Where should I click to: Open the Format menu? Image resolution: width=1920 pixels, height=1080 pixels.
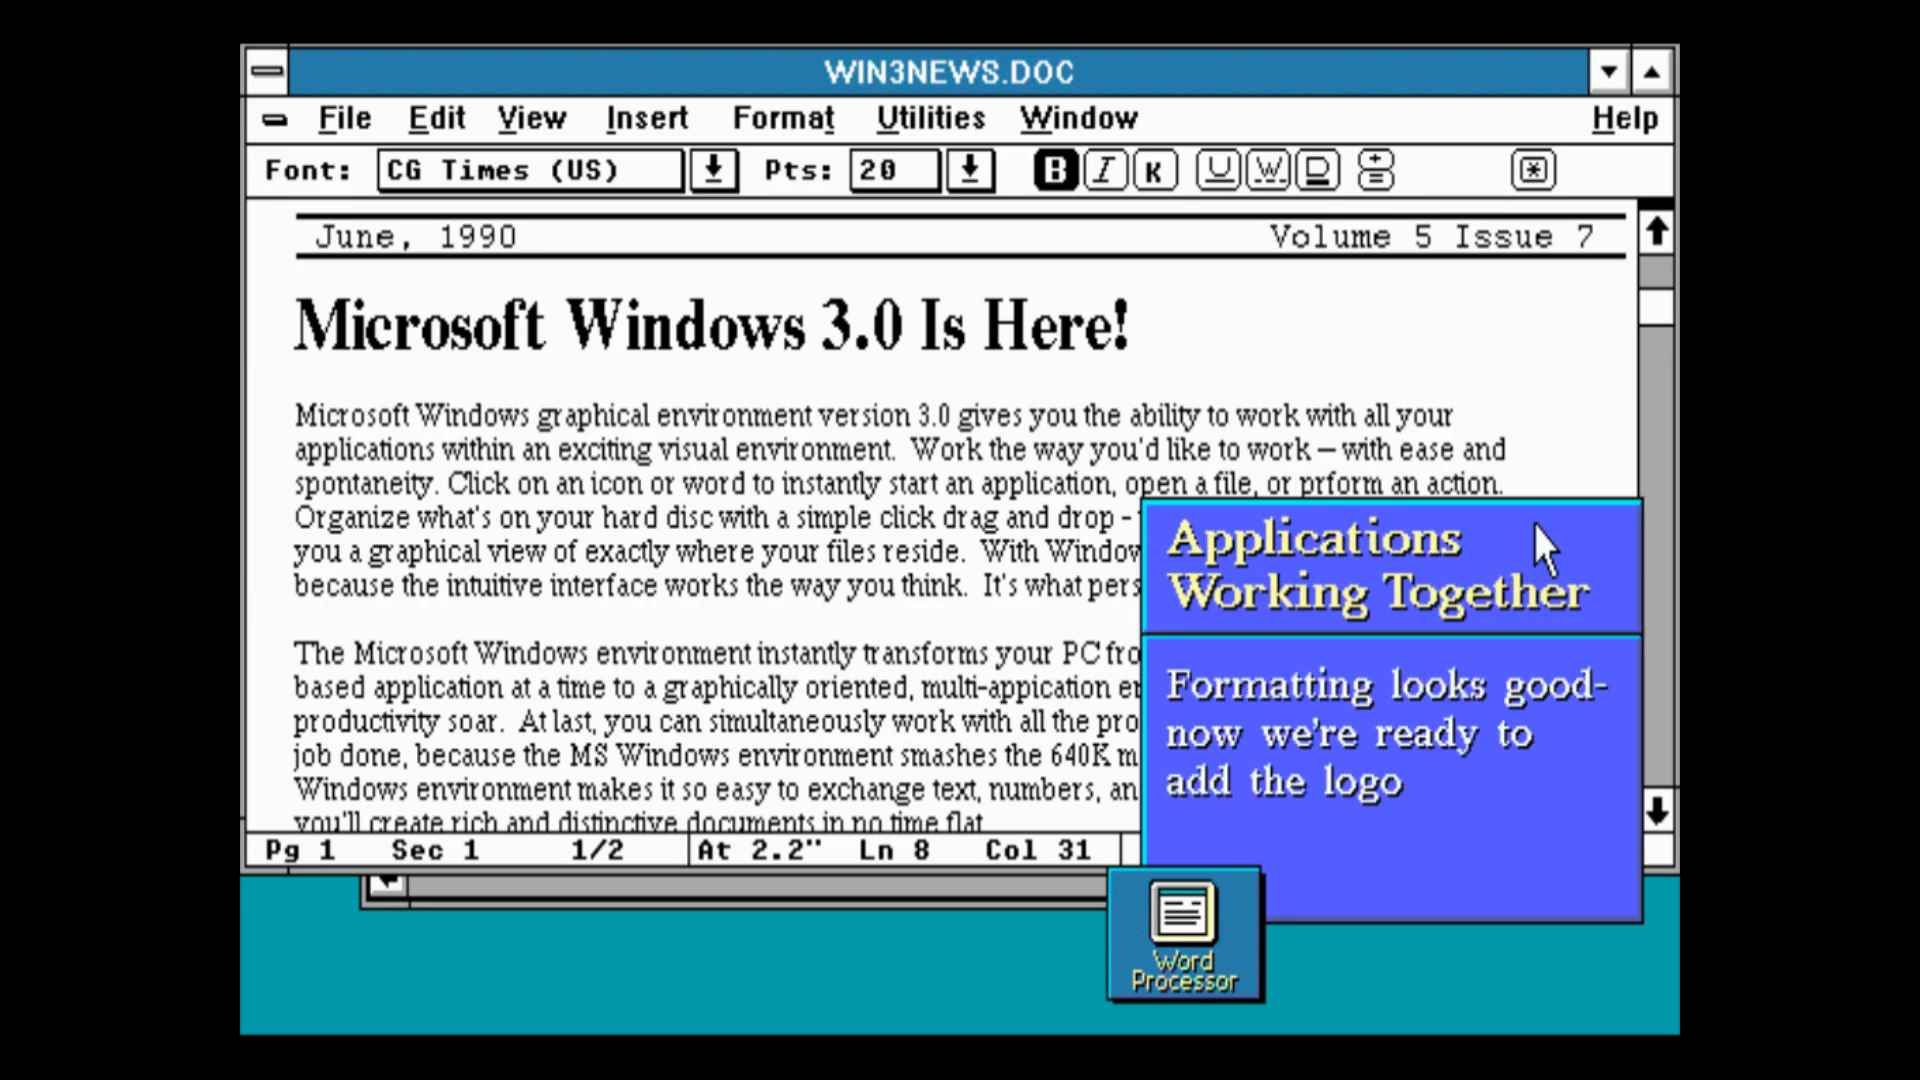point(783,119)
